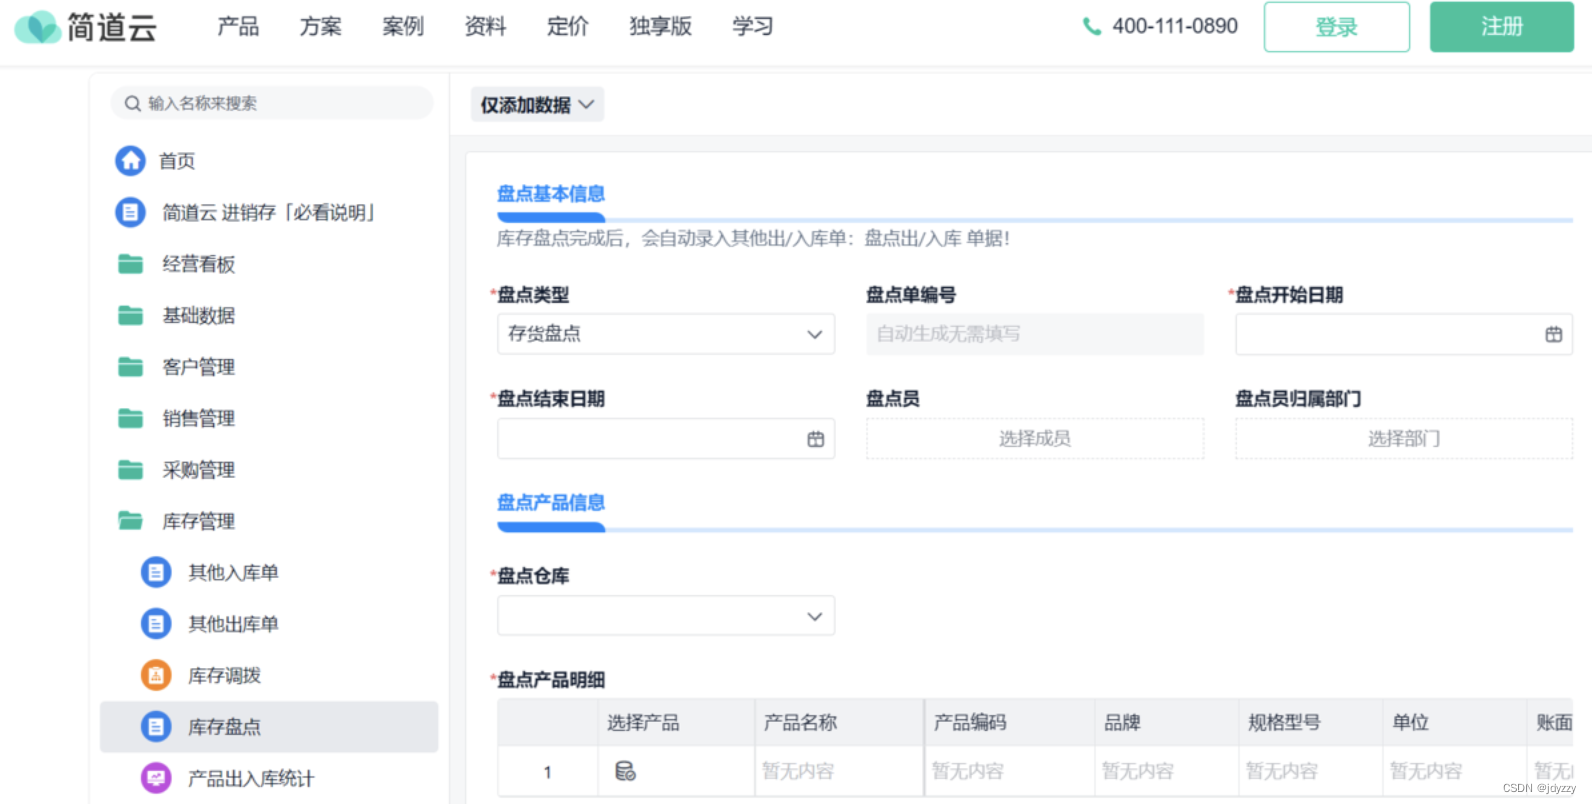
Task: Expand the 盘点类型 dropdown showing 存货盘点
Action: click(665, 334)
